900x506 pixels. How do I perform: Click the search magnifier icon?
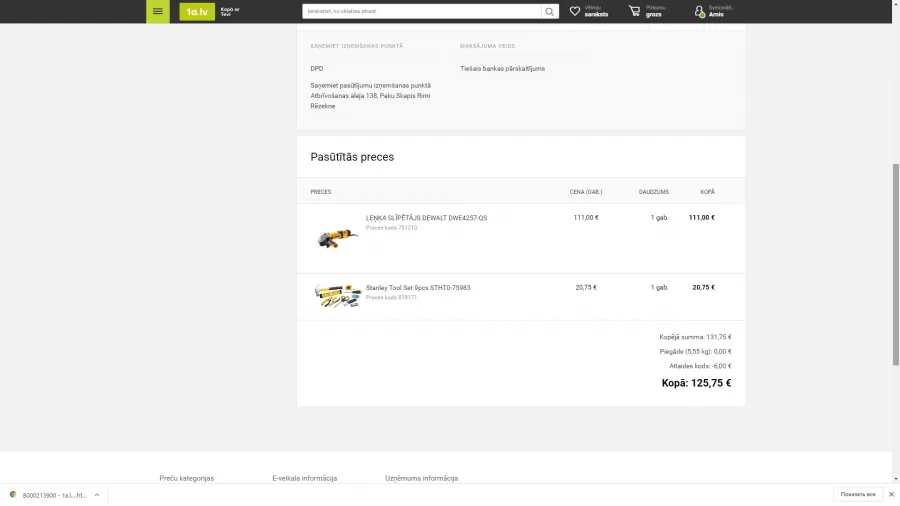550,11
